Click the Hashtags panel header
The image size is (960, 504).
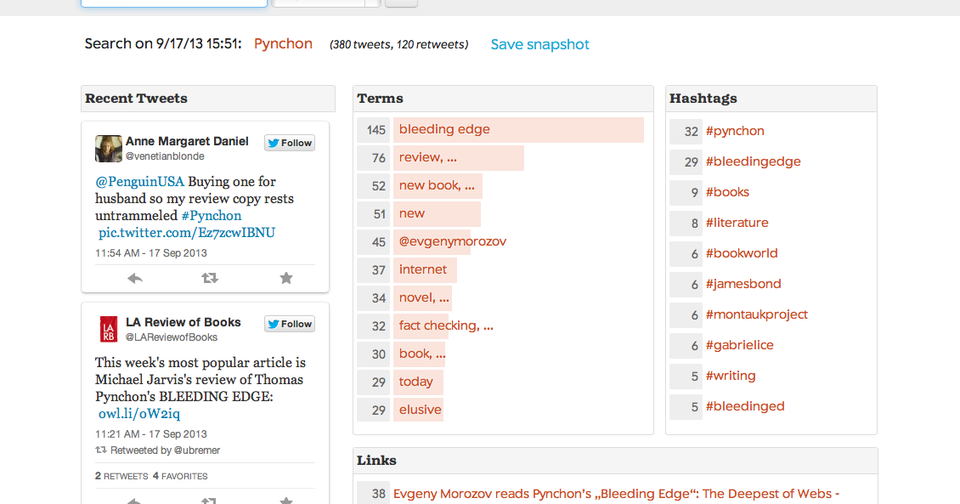(771, 99)
